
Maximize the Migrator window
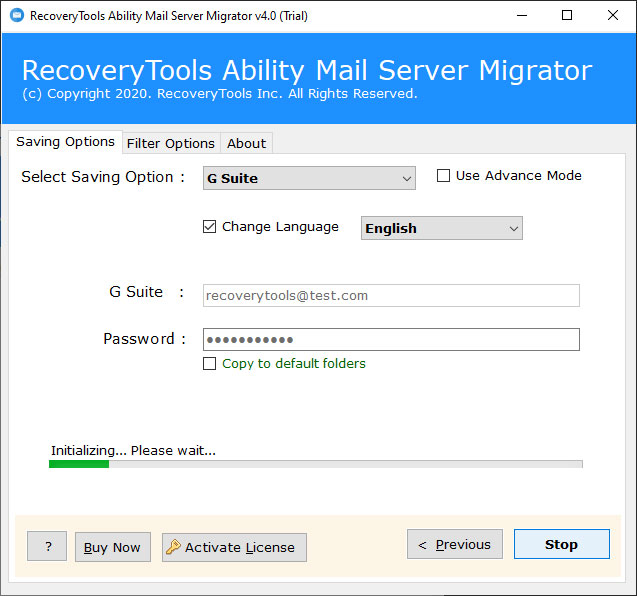click(x=567, y=15)
